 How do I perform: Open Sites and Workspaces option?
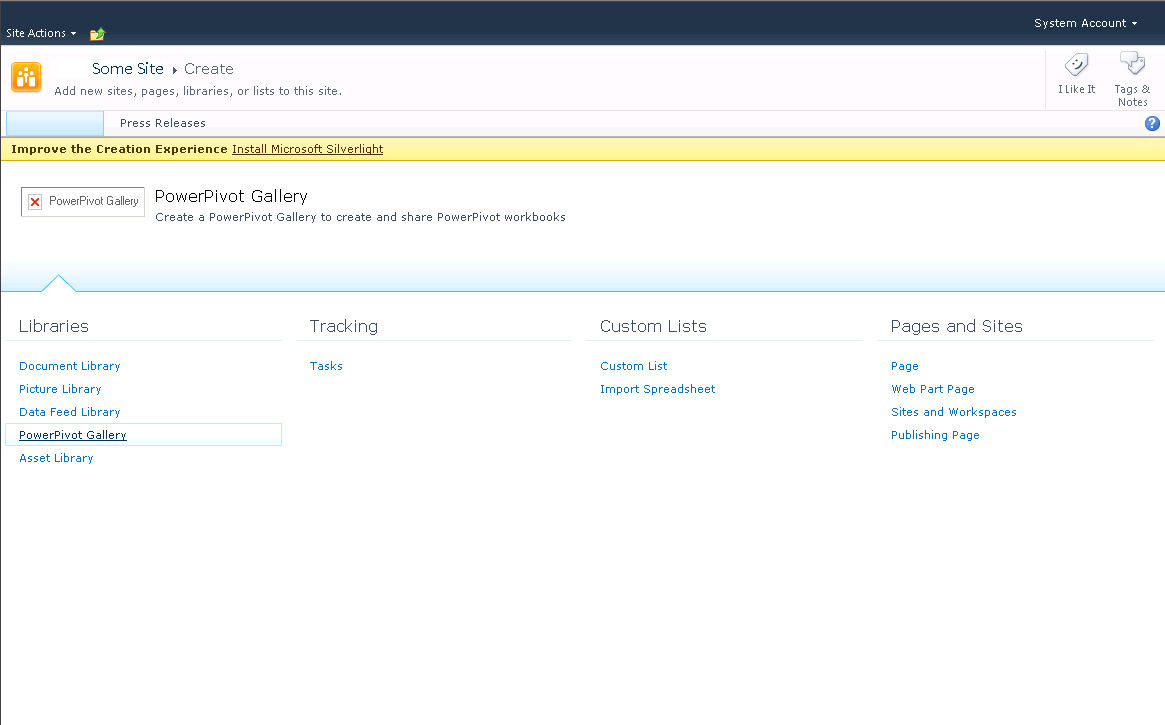[x=954, y=412]
